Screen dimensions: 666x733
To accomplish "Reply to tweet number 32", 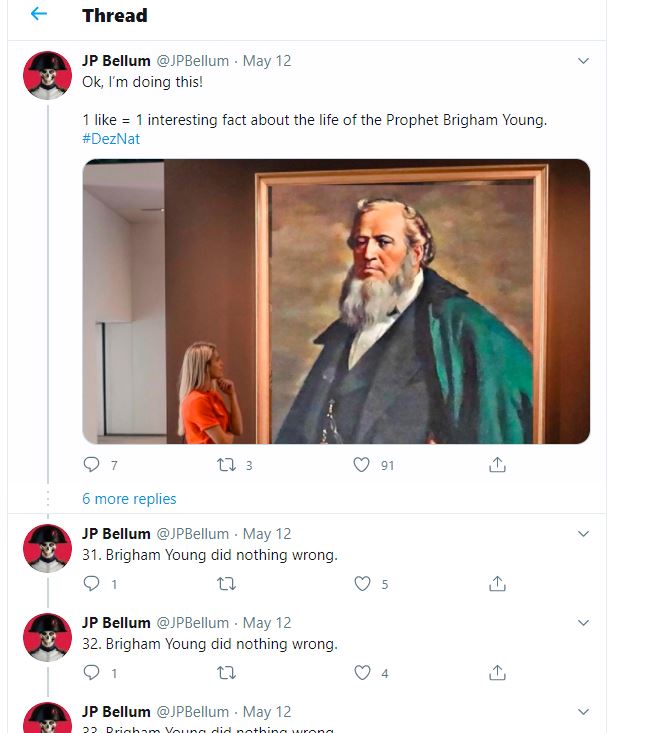I will (x=92, y=673).
